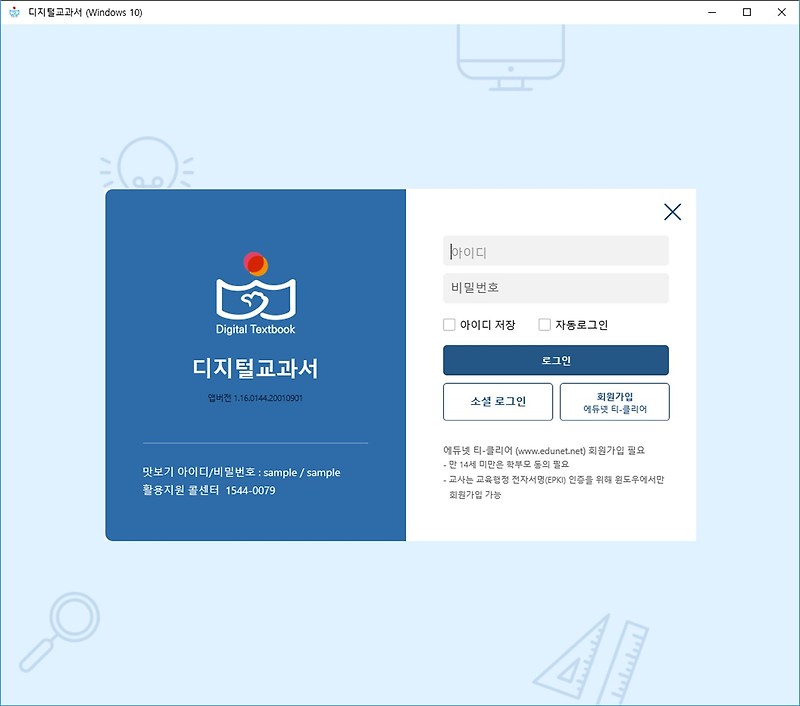The image size is (800, 706).
Task: Click the app icon in the title bar
Action: tap(14, 12)
